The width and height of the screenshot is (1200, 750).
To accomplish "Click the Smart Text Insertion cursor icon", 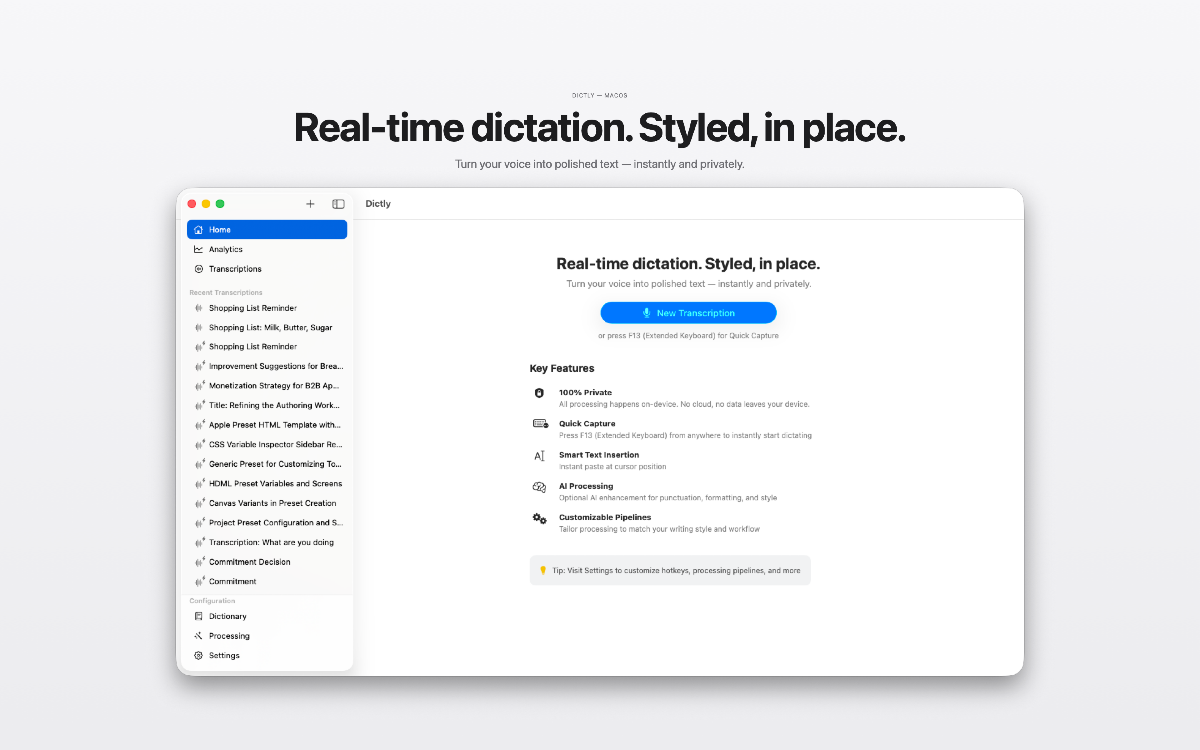I will [539, 455].
